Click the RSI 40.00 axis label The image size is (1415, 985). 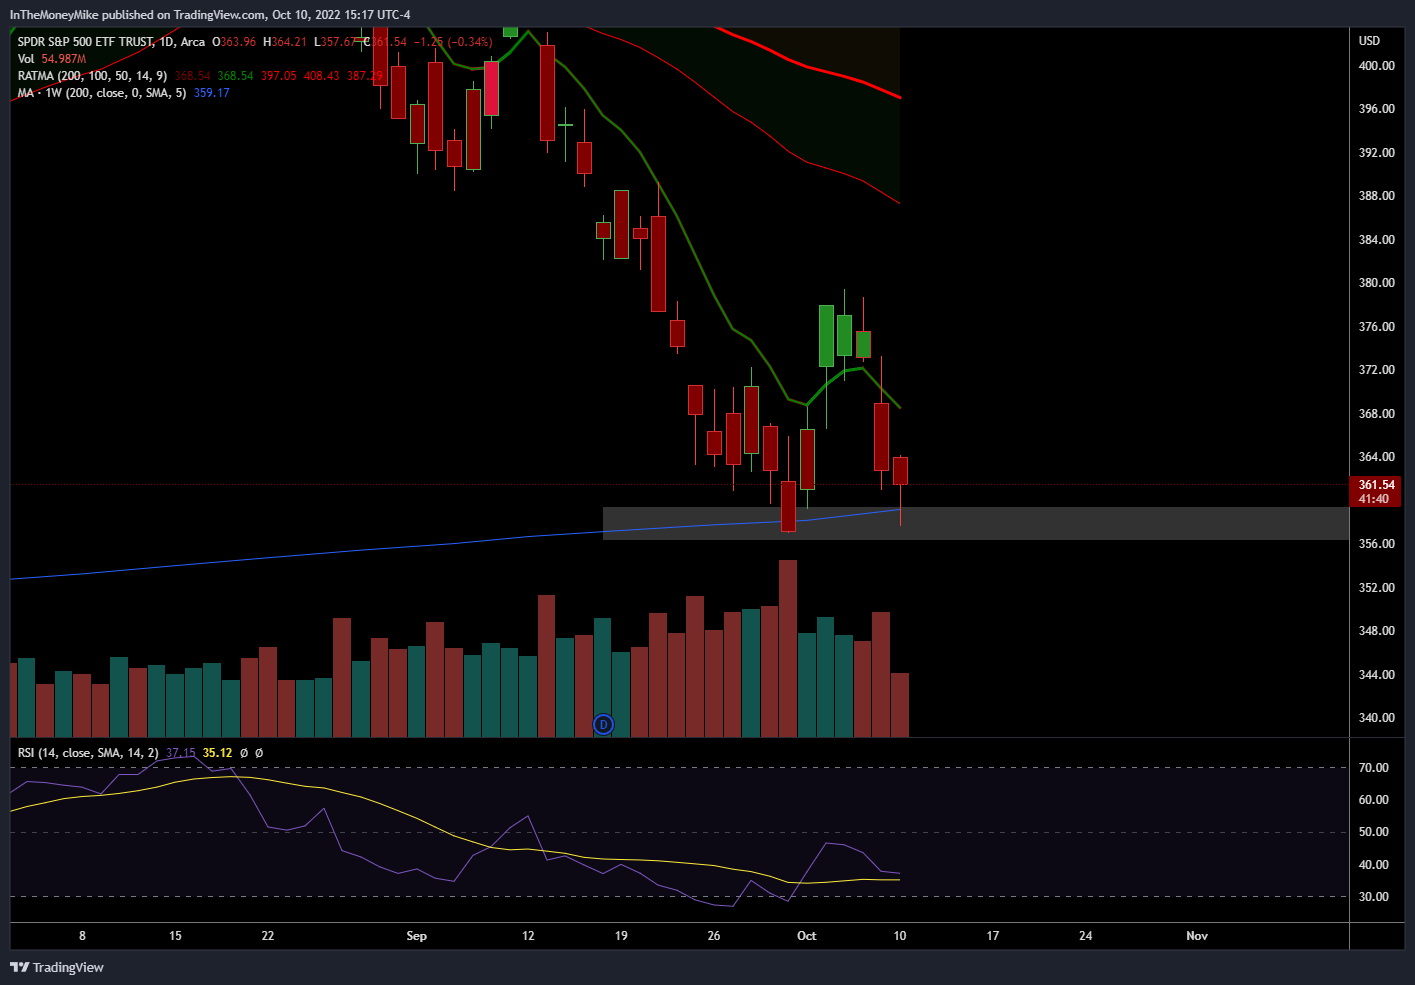click(x=1374, y=865)
